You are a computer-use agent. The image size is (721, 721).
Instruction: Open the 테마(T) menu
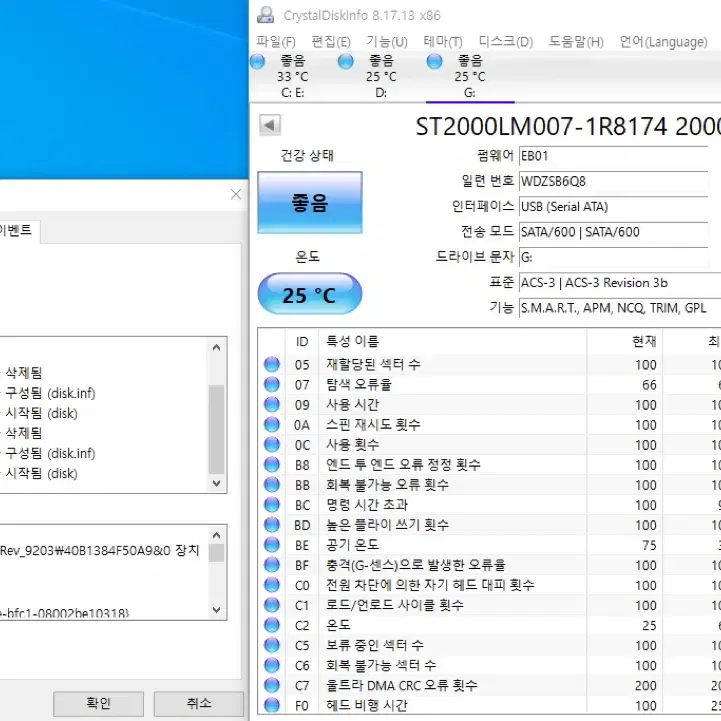point(443,42)
